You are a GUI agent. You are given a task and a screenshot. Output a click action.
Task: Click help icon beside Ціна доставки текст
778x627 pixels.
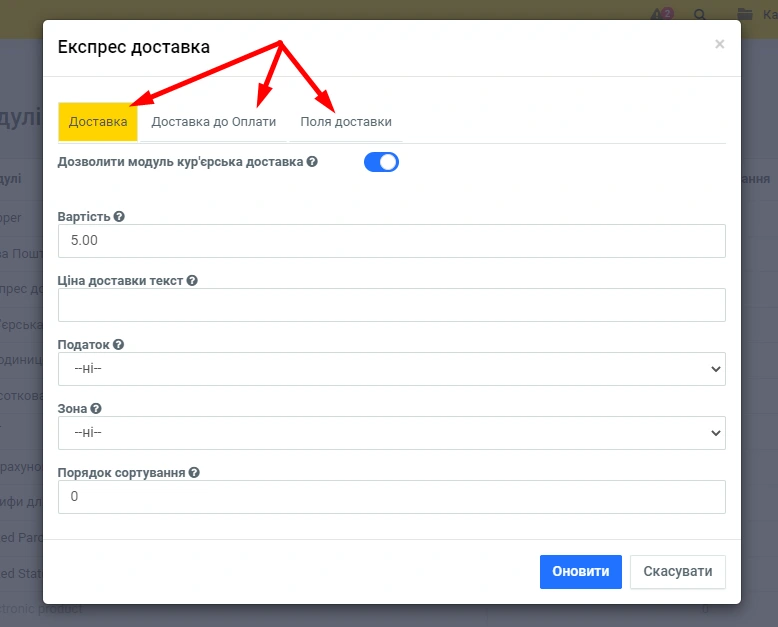pyautogui.click(x=192, y=281)
